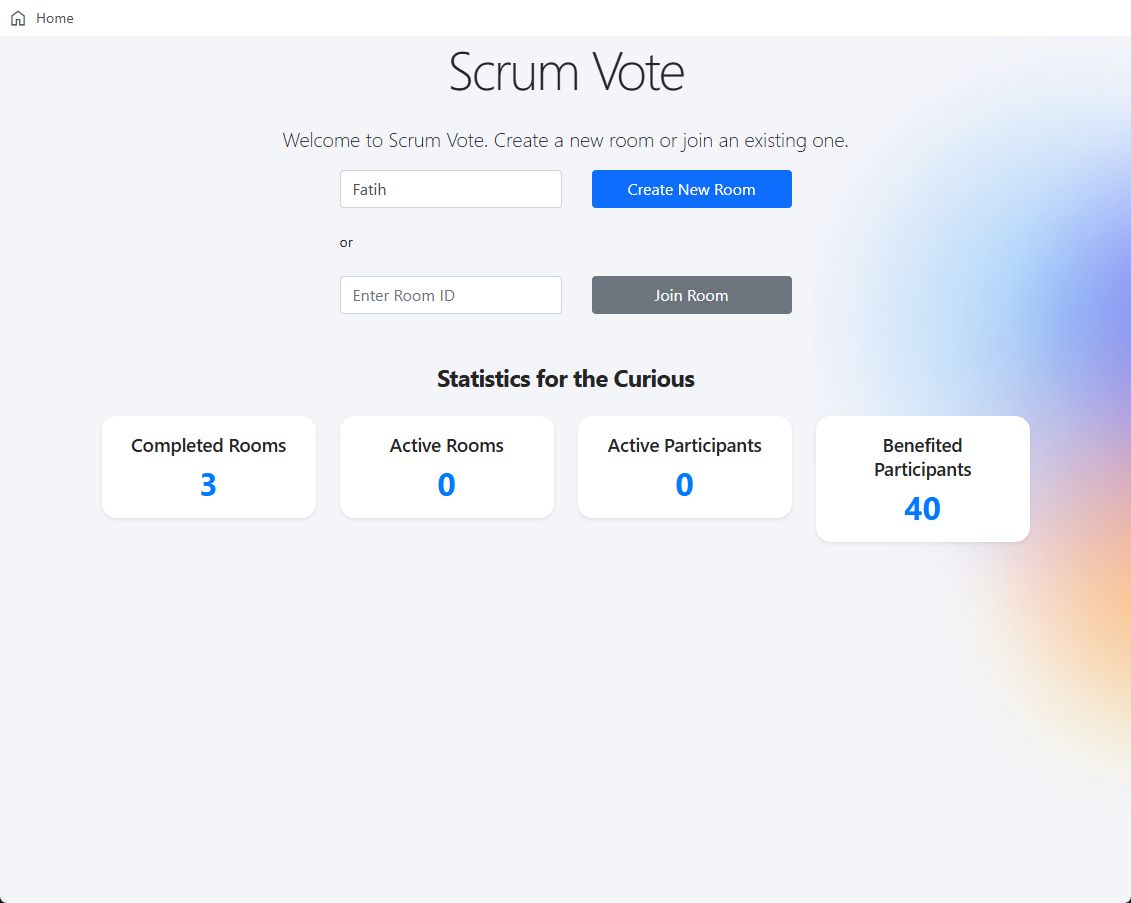Click the zero under Active Rooms

pos(446,484)
